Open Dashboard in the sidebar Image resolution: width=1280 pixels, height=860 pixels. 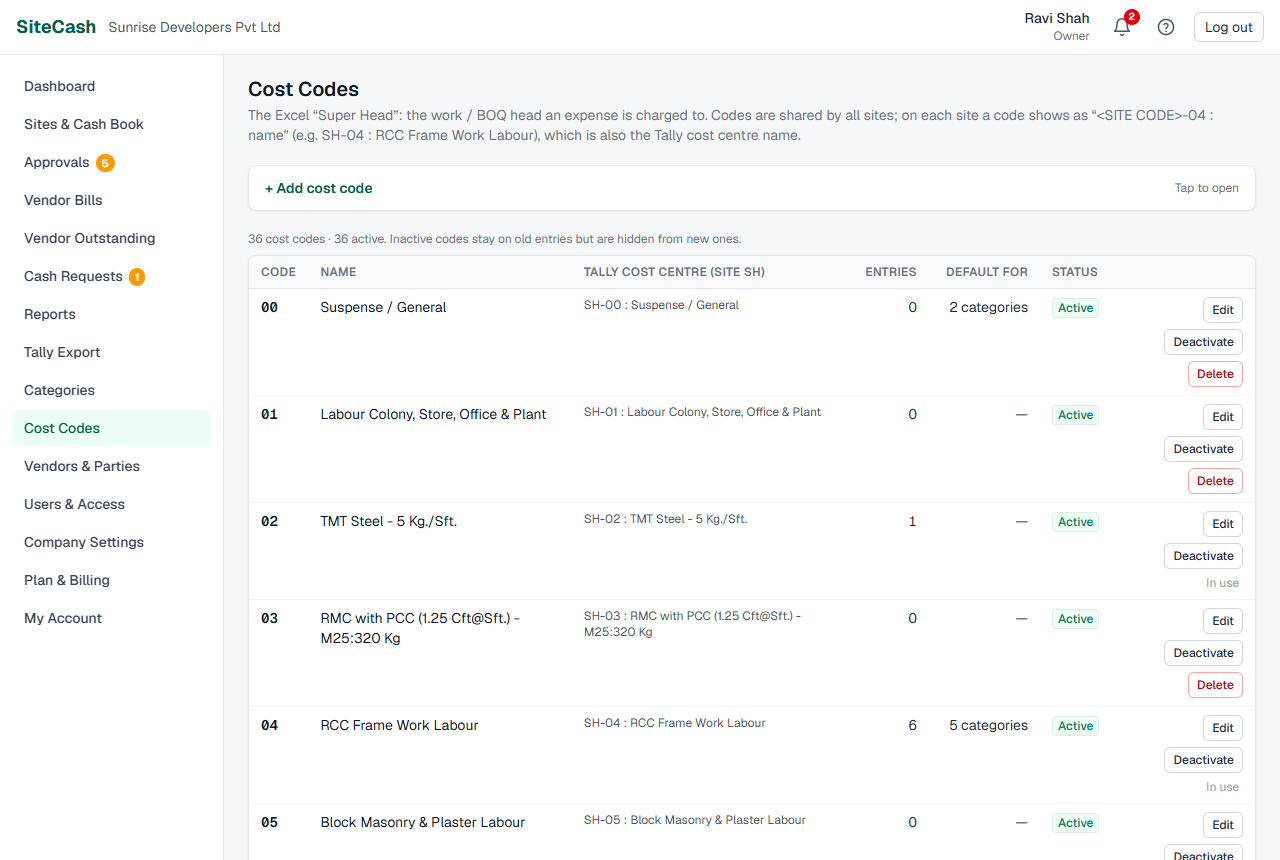(x=111, y=86)
